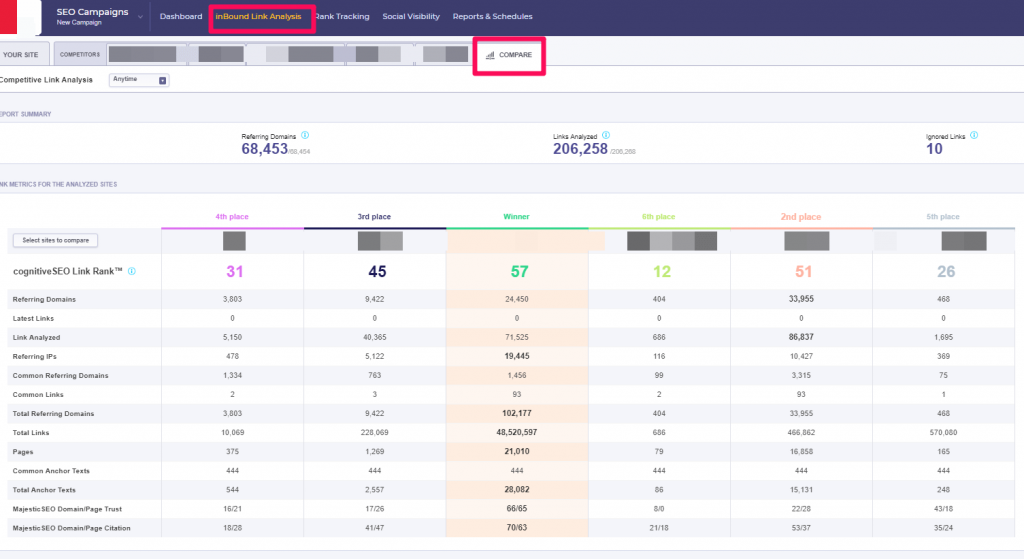Go to Social Visibility section

coord(411,17)
